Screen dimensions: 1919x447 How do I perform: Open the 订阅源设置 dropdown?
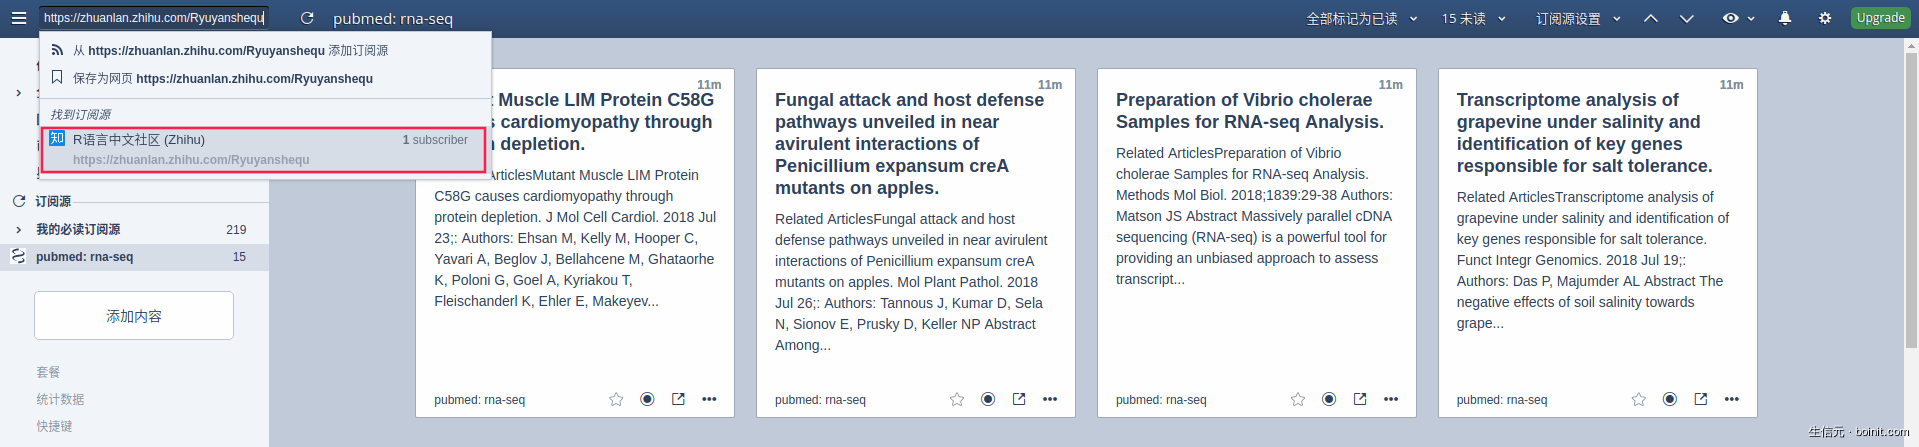1578,18
